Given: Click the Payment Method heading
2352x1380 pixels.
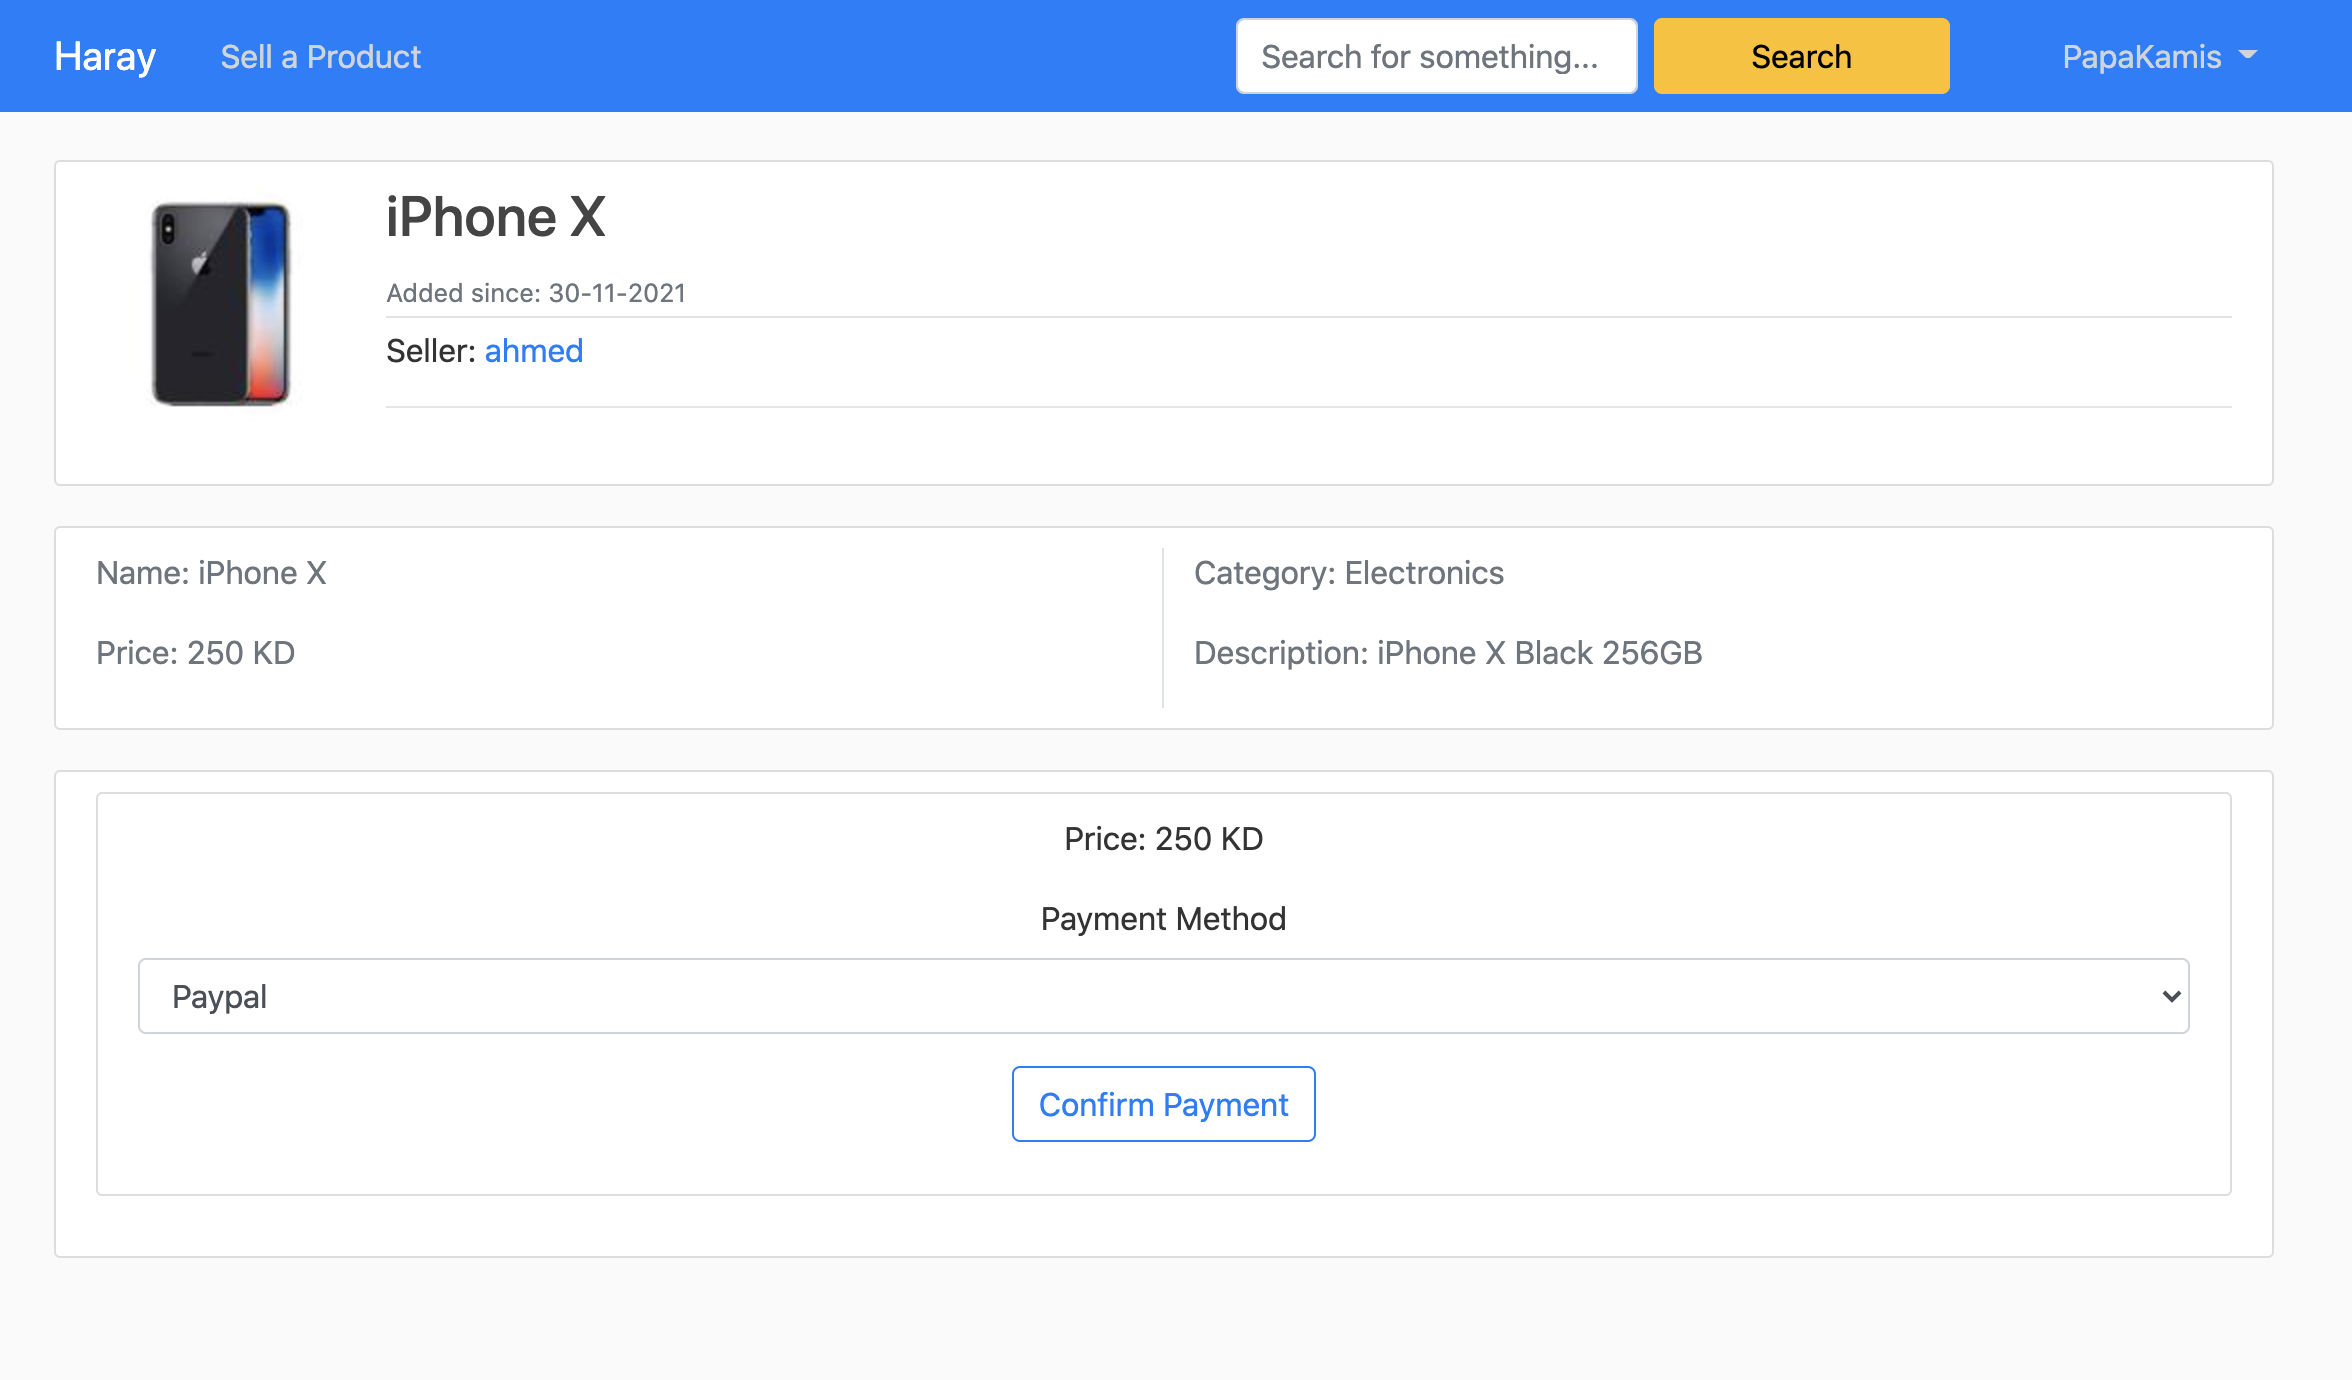Looking at the screenshot, I should pyautogui.click(x=1163, y=918).
